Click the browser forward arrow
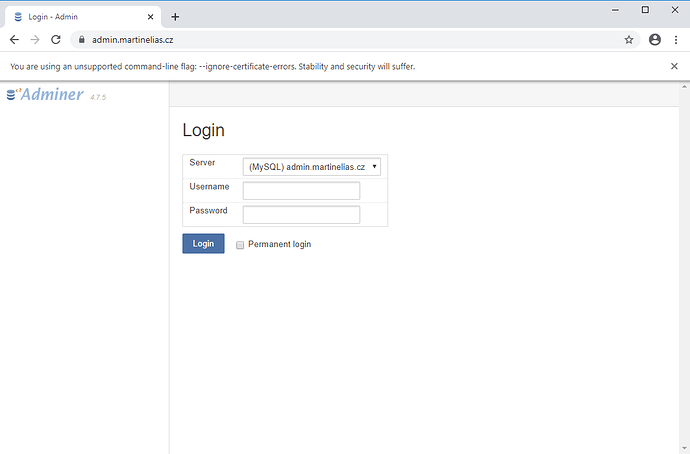Image resolution: width=690 pixels, height=454 pixels. click(x=35, y=40)
